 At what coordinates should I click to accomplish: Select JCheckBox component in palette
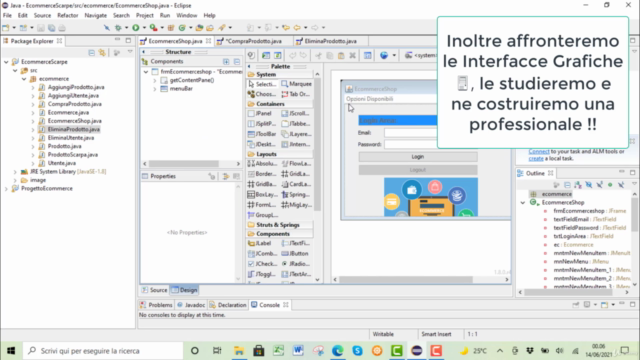(x=262, y=264)
